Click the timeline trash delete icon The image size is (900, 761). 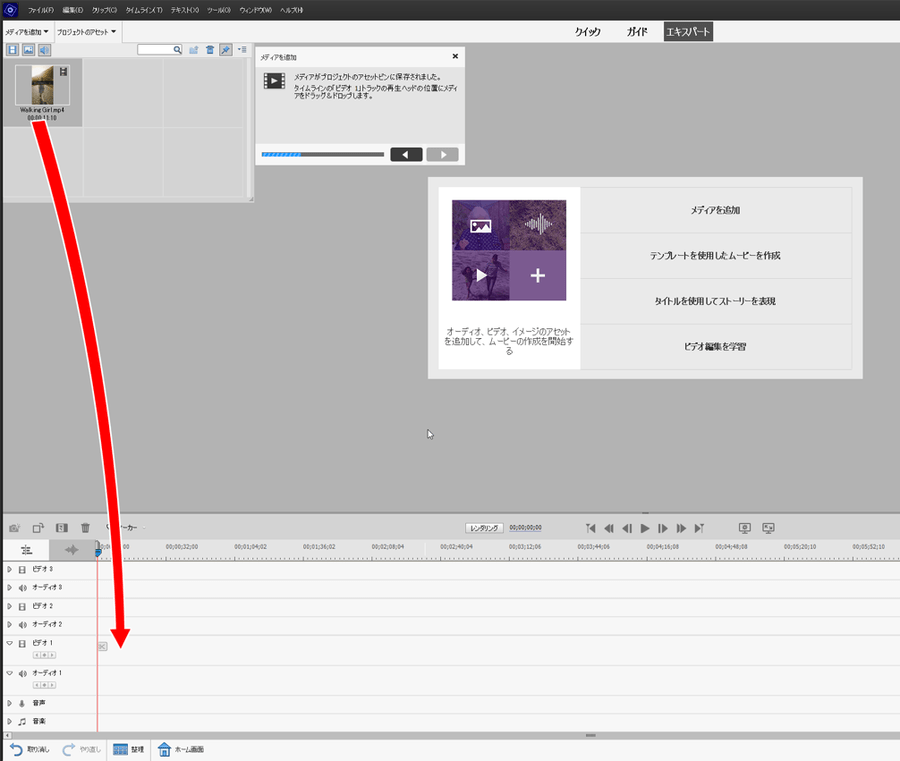85,528
